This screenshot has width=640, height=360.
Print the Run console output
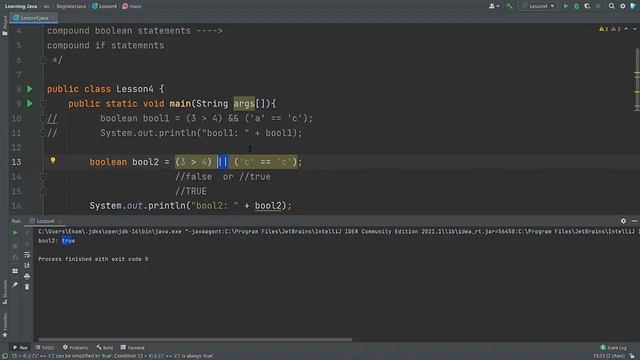(x=27, y=276)
